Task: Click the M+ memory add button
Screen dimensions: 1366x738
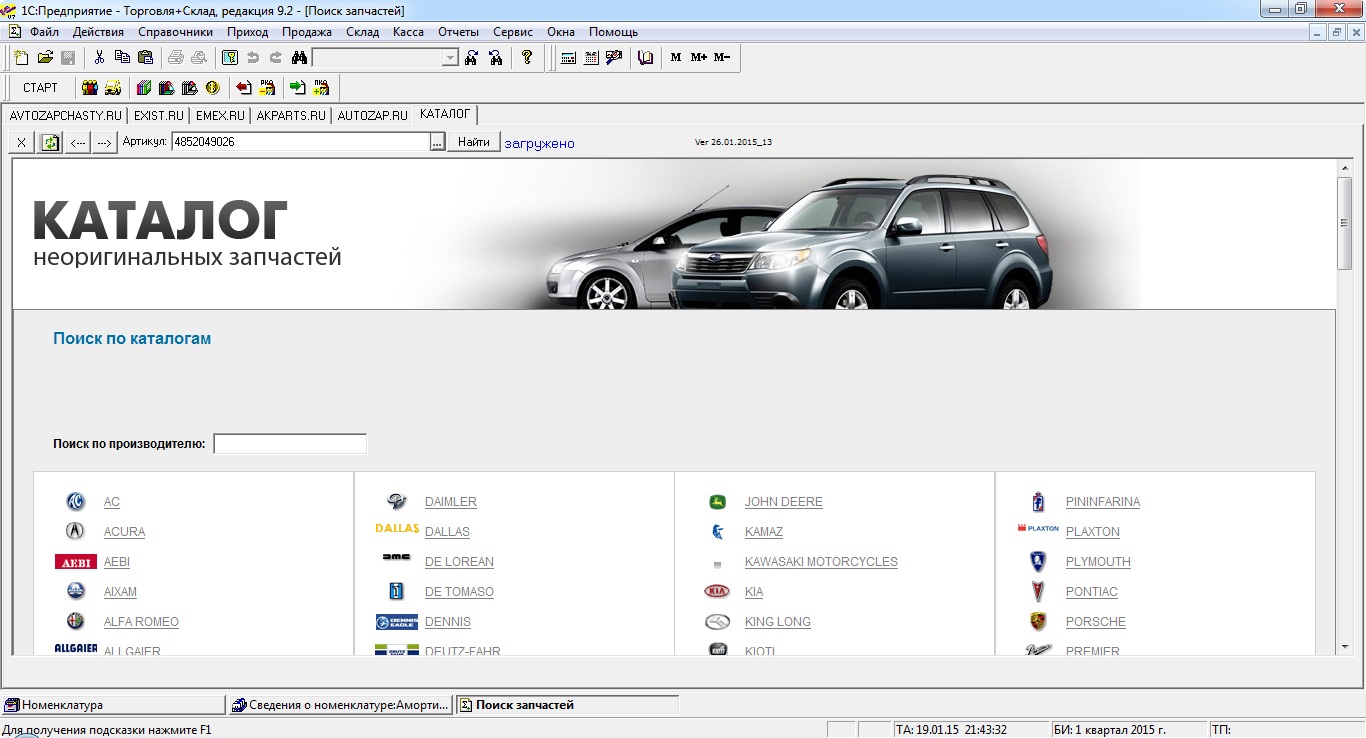Action: tap(699, 58)
